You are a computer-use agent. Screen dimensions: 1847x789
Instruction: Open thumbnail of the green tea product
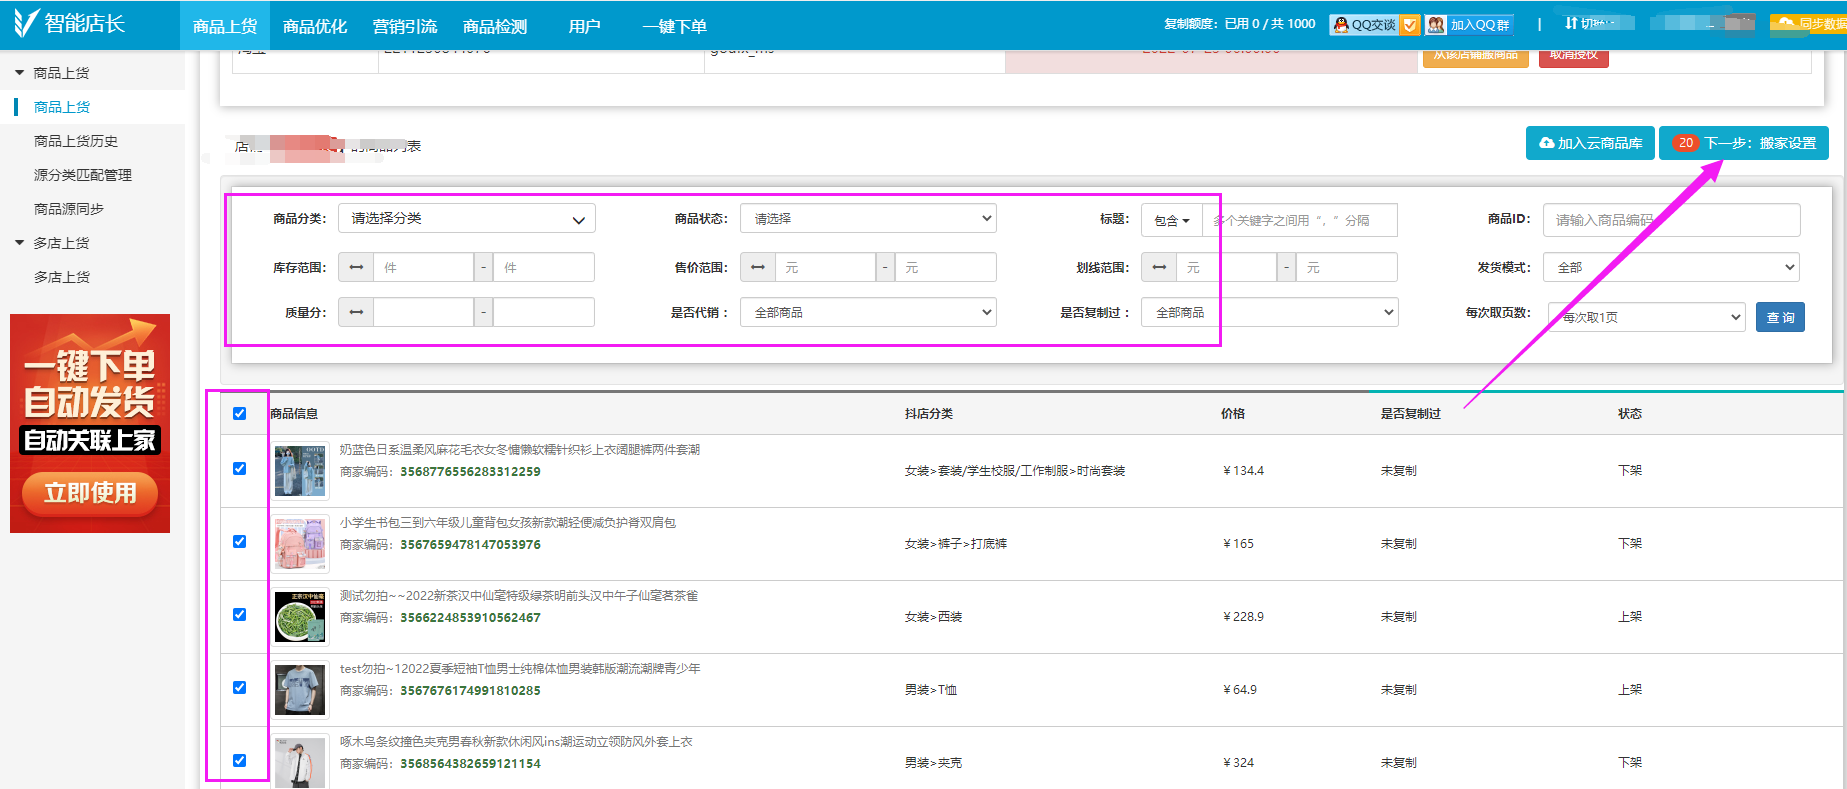click(x=300, y=616)
